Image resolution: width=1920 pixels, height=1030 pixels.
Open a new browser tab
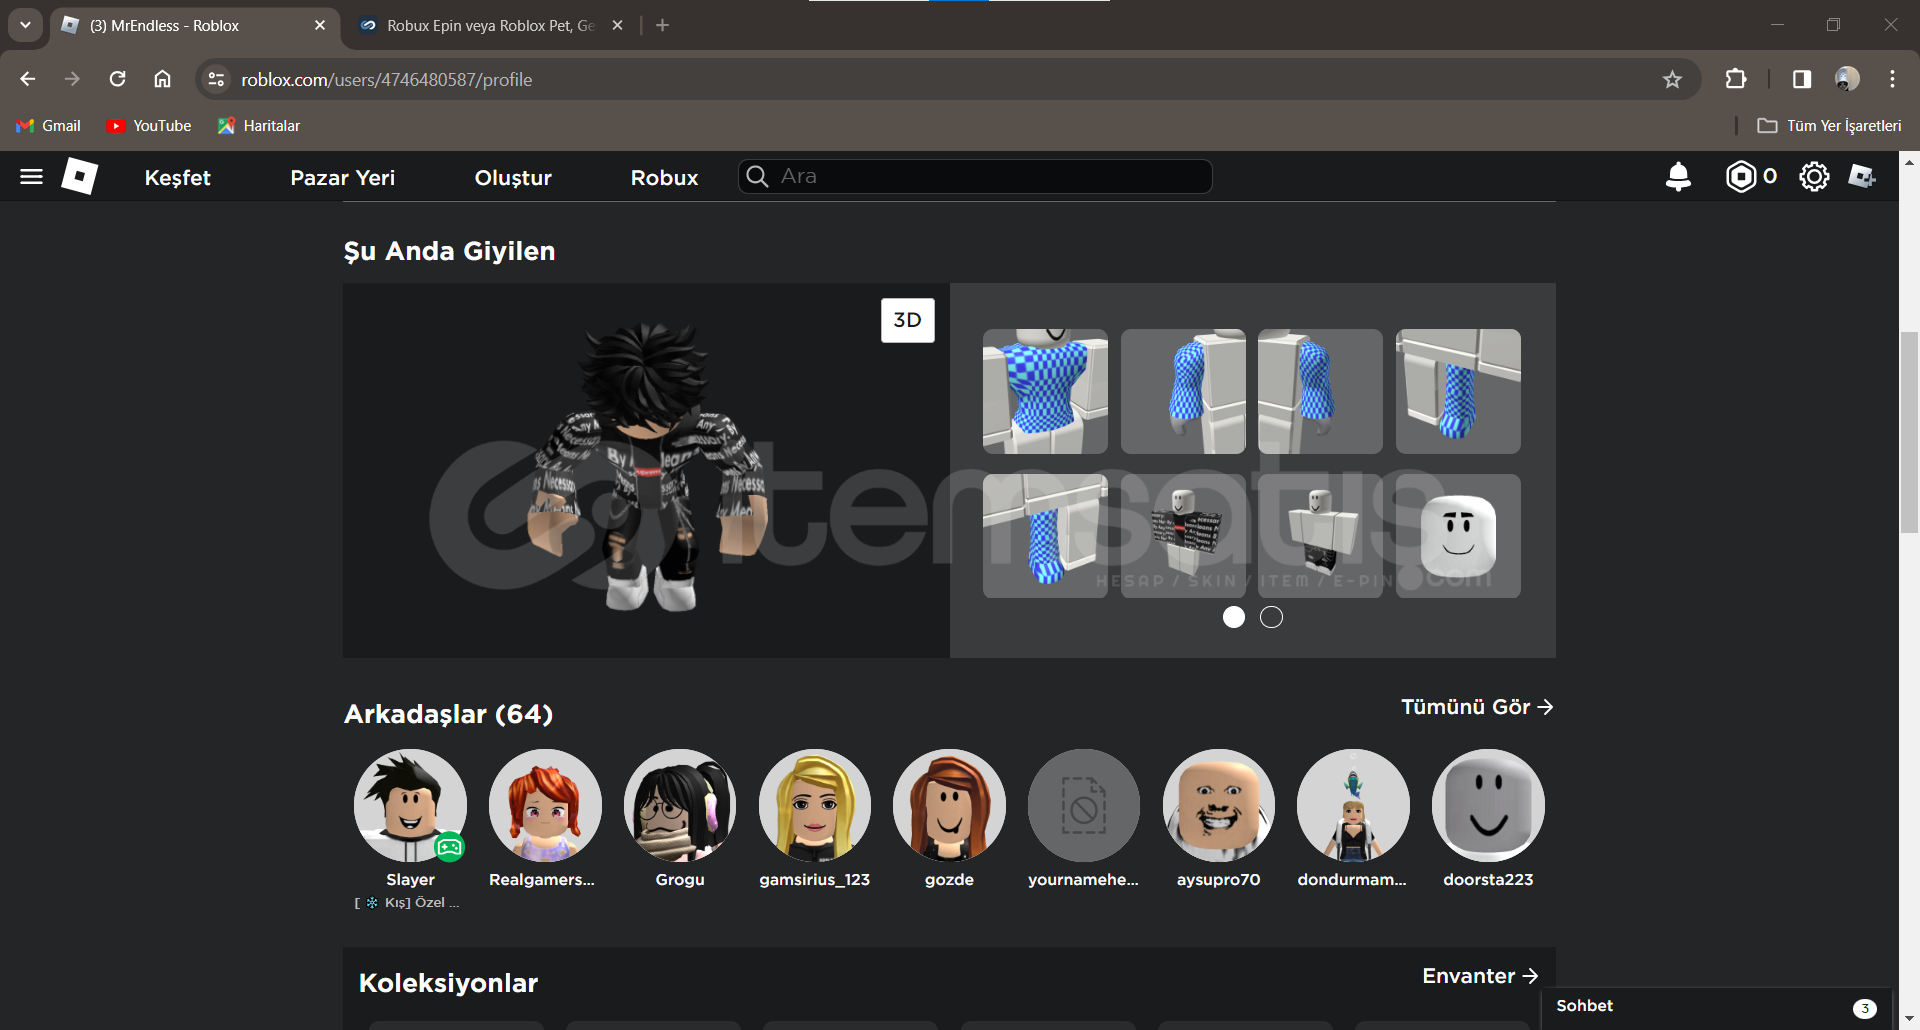(662, 25)
